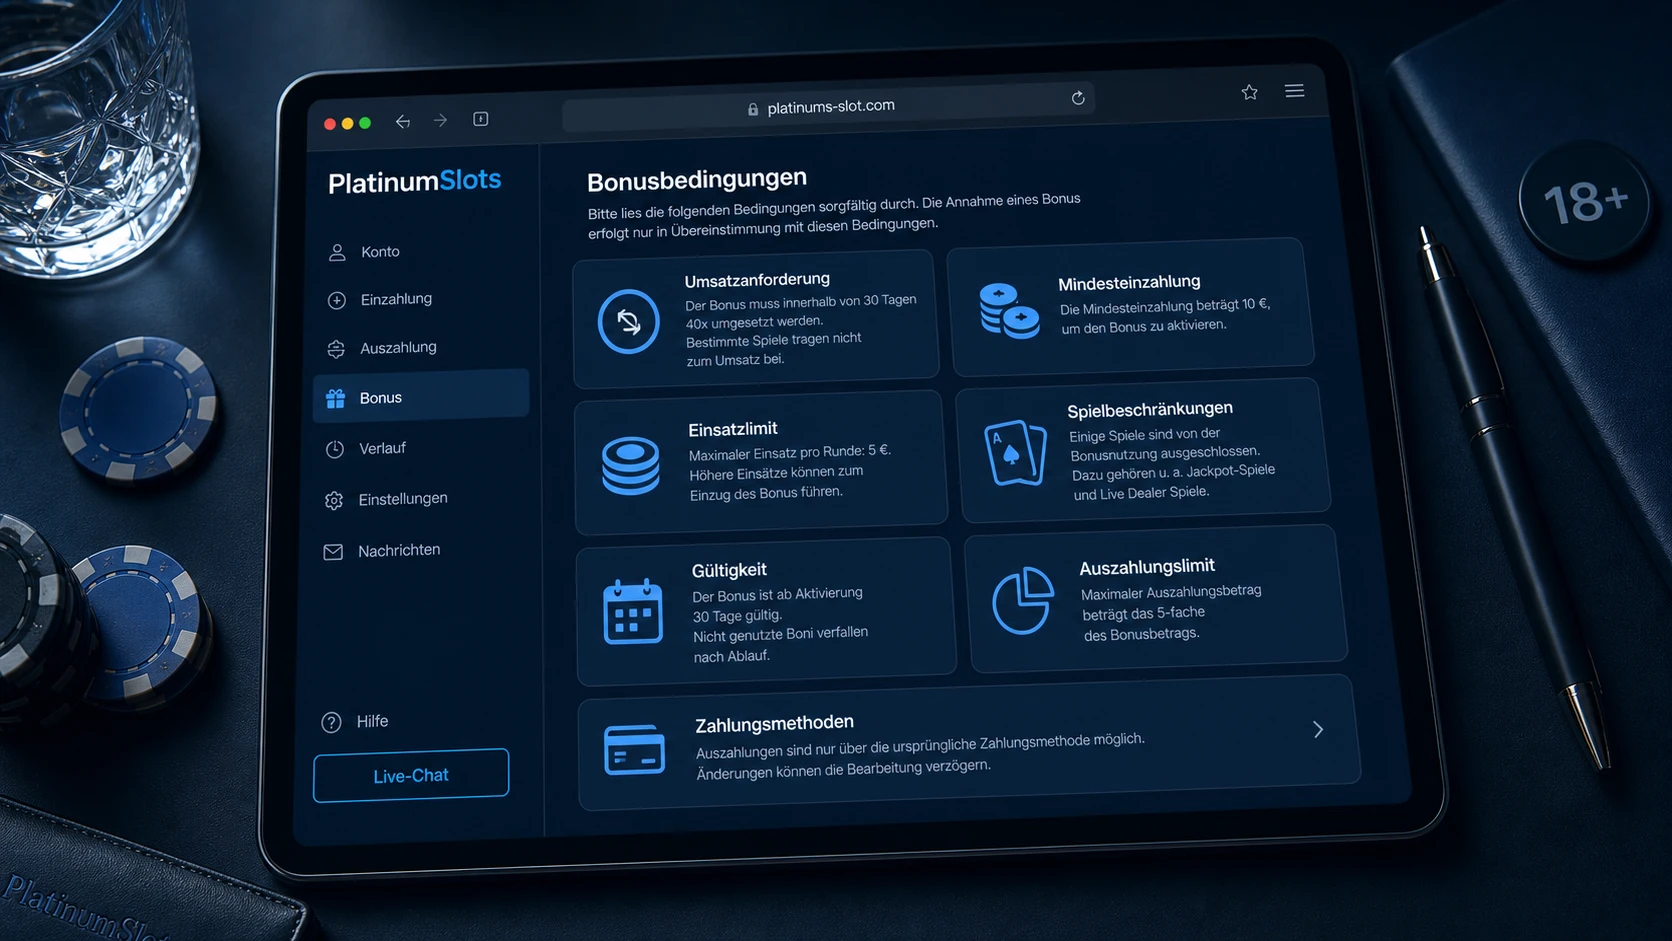Click the Spielbeschränkungen heading
The height and width of the screenshot is (941, 1672).
pos(1150,409)
